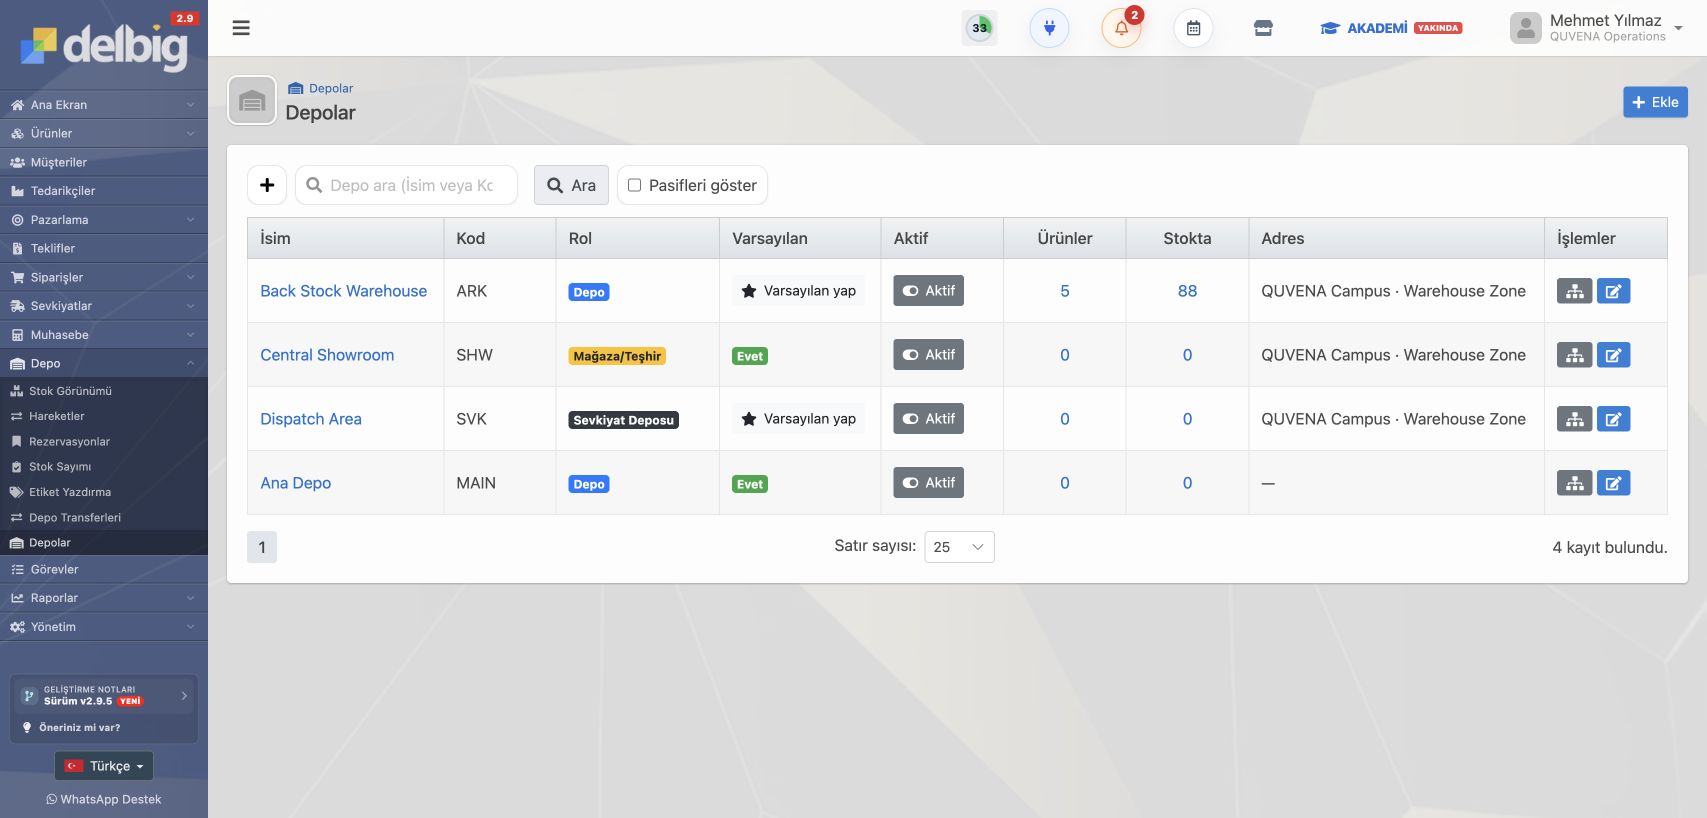The height and width of the screenshot is (818, 1707).
Task: Open Dispatch Area link
Action: pyautogui.click(x=311, y=419)
